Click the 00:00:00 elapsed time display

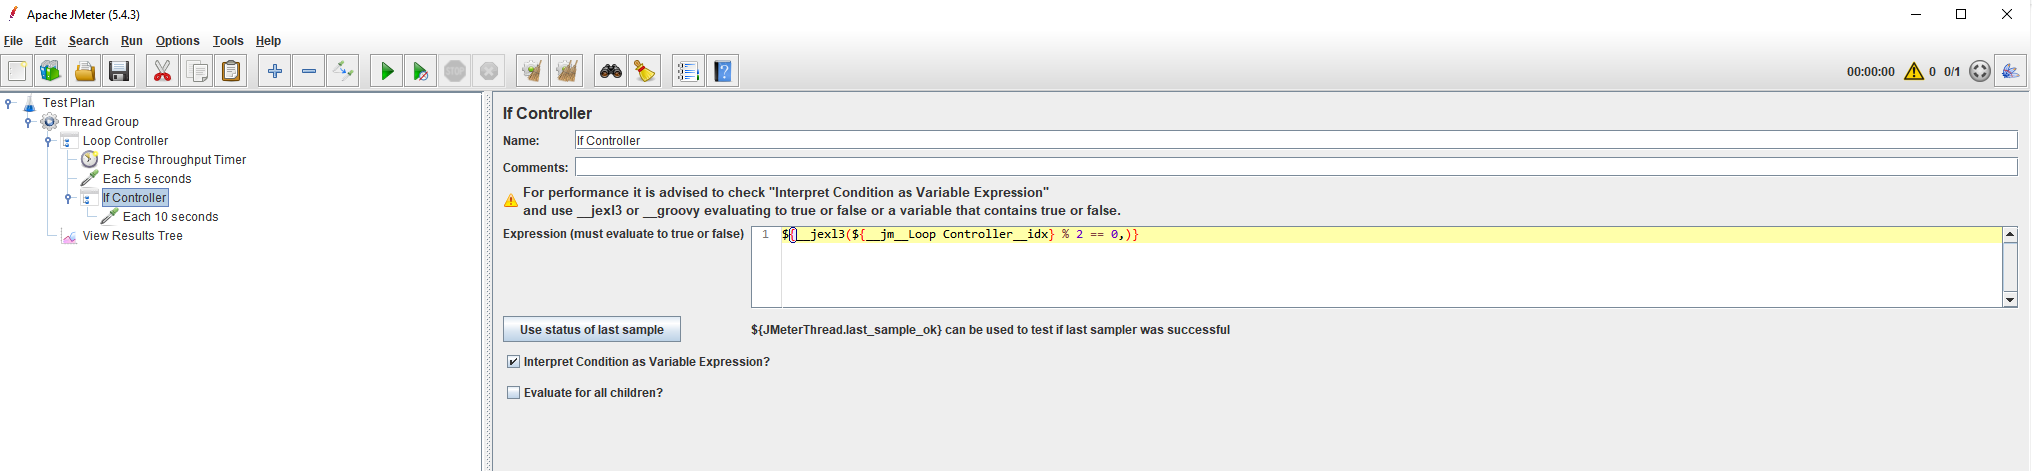click(1870, 72)
